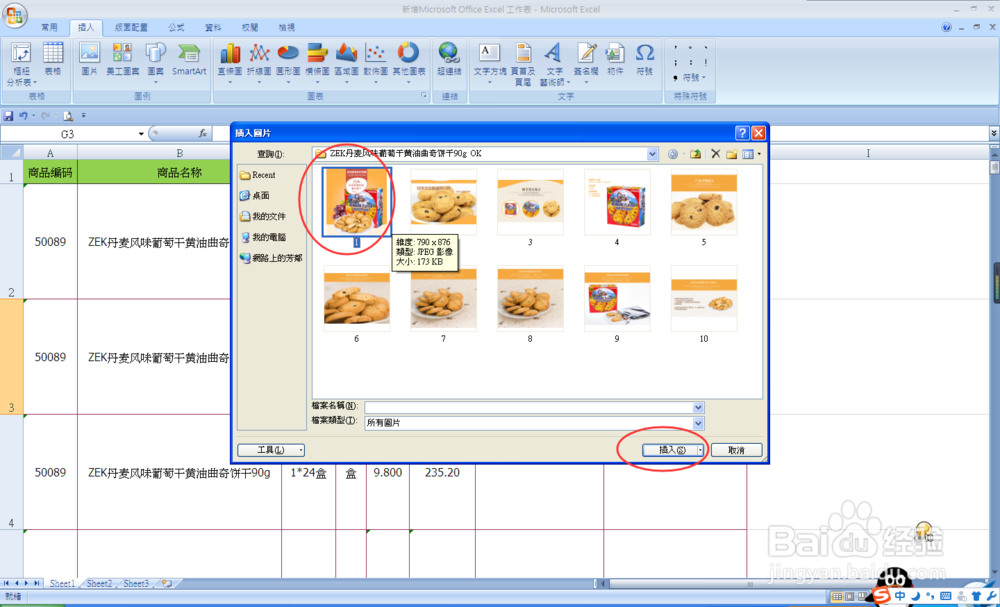
Task: Click the Header and Footer (頁首及頁尾) icon
Action: click(x=523, y=54)
